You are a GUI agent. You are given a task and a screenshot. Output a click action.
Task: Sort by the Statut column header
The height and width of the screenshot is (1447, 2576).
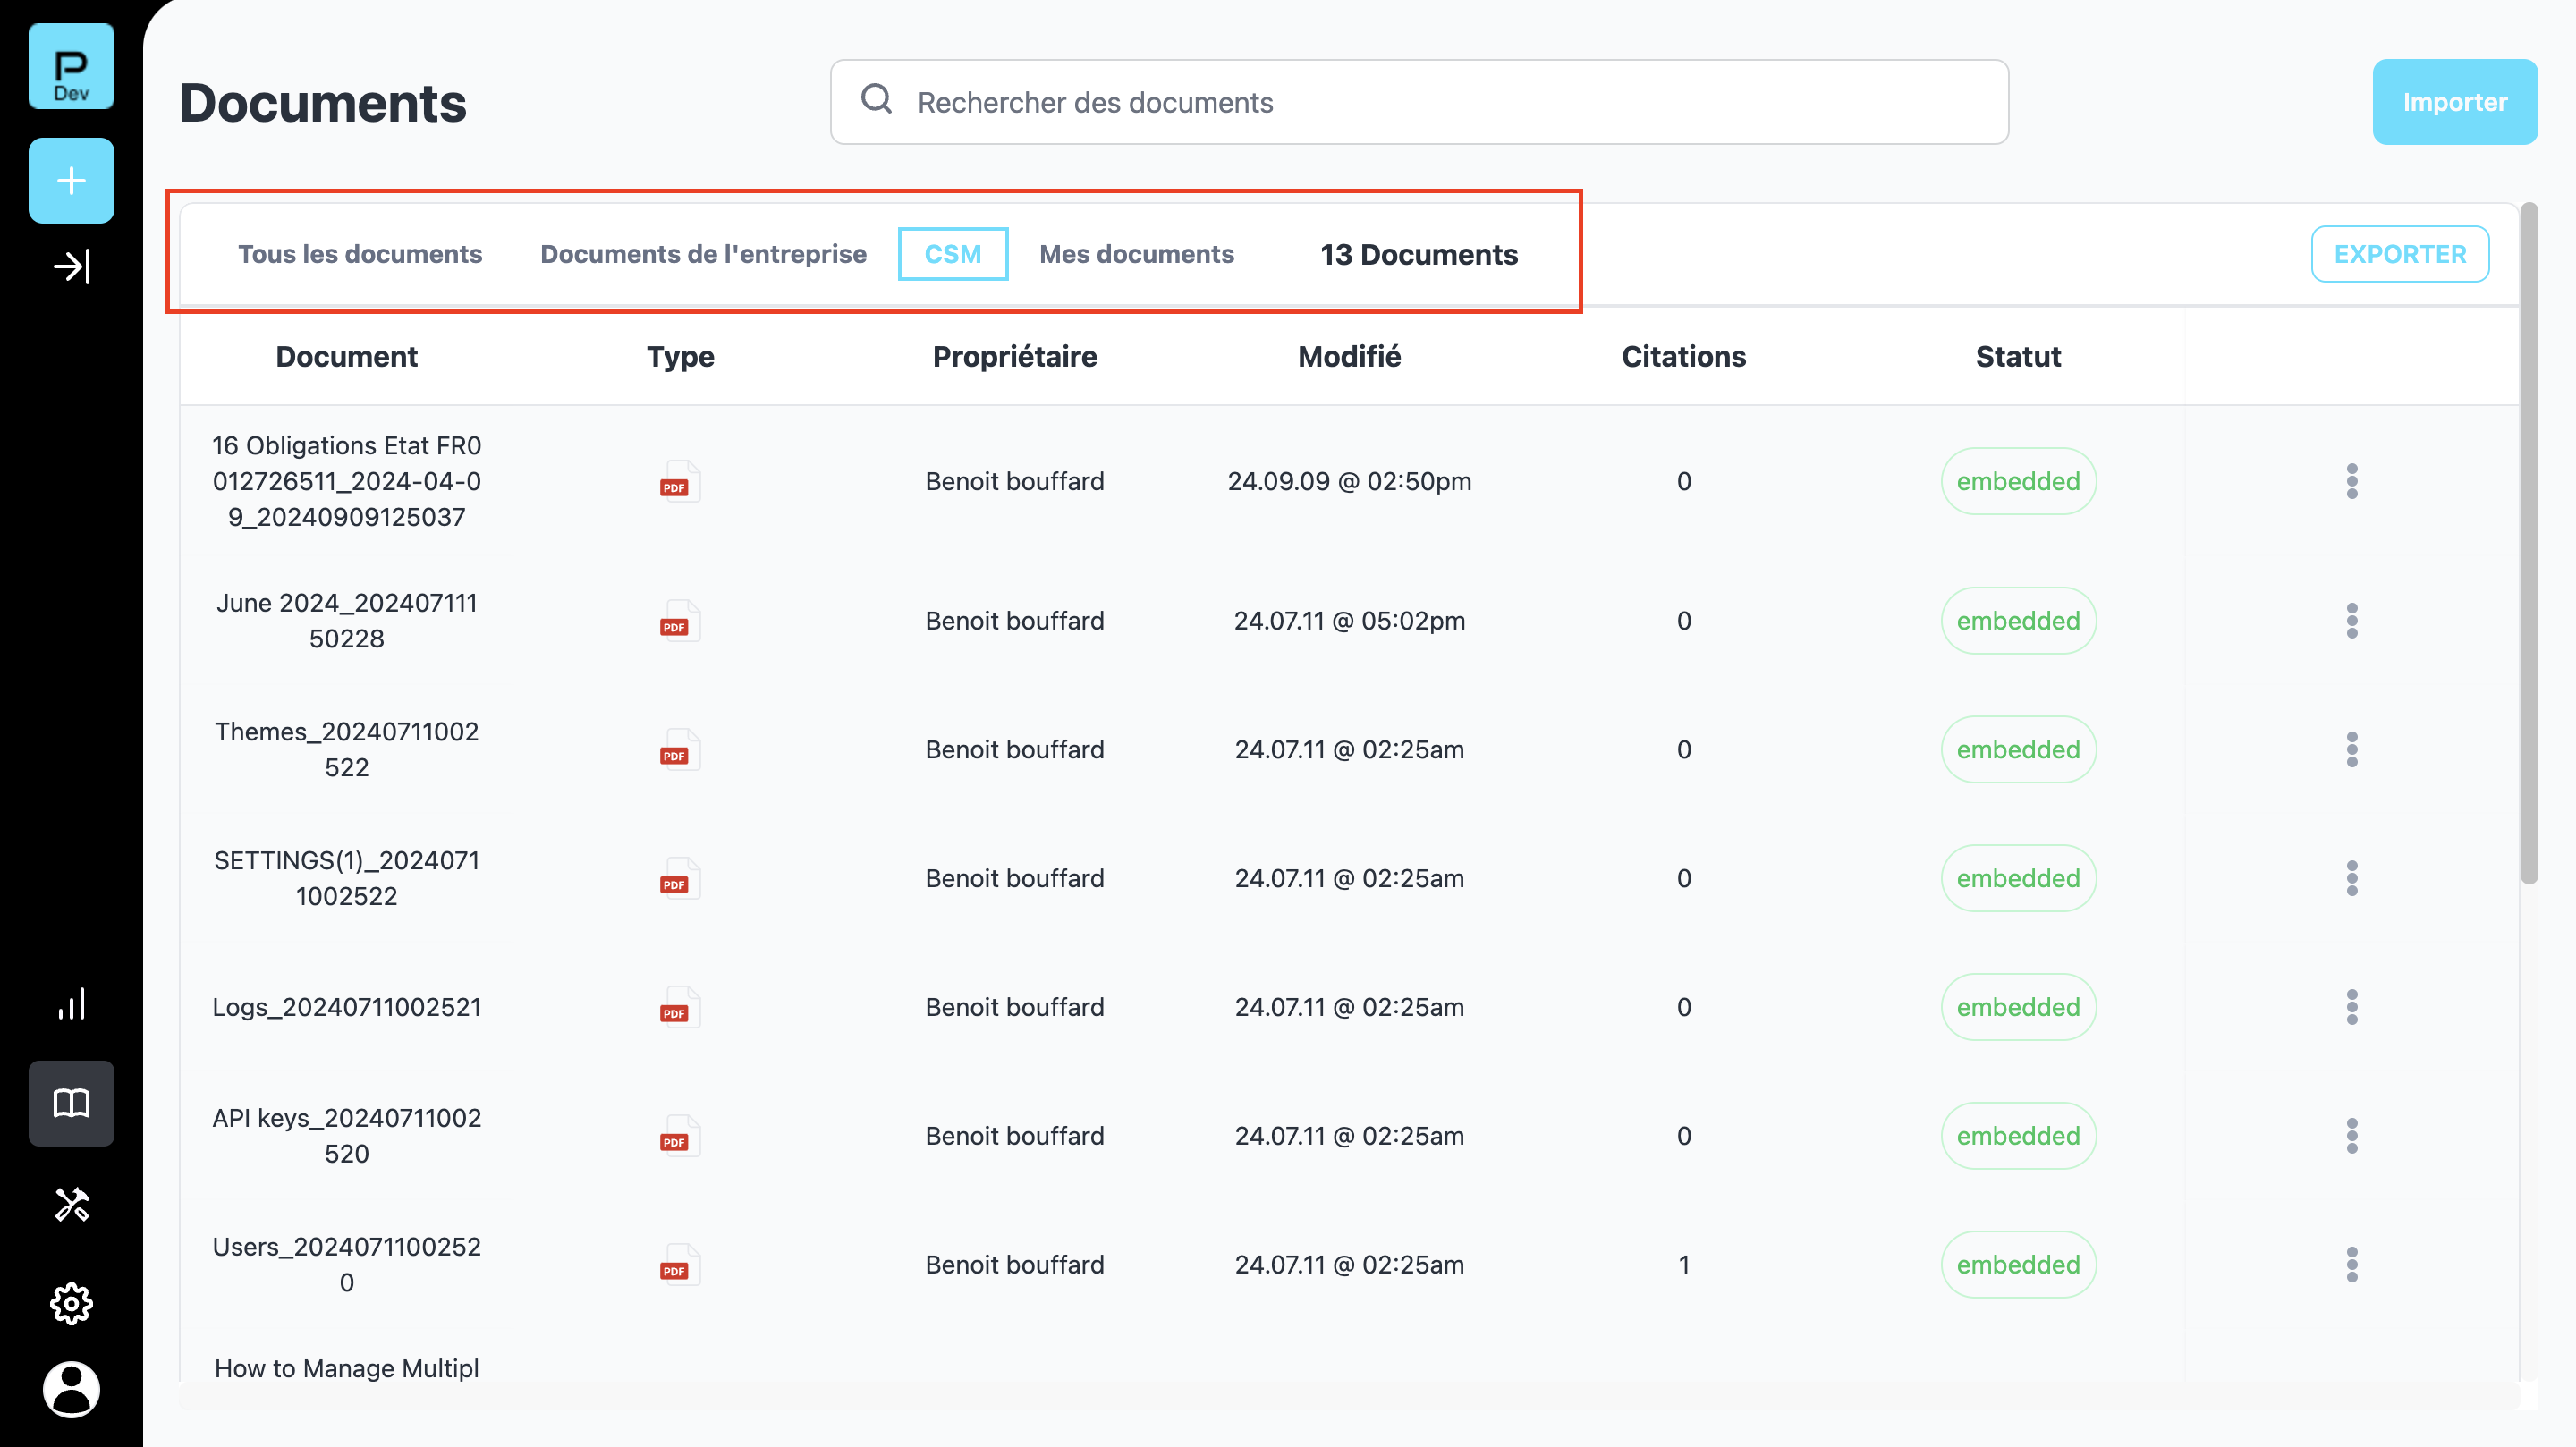2018,356
